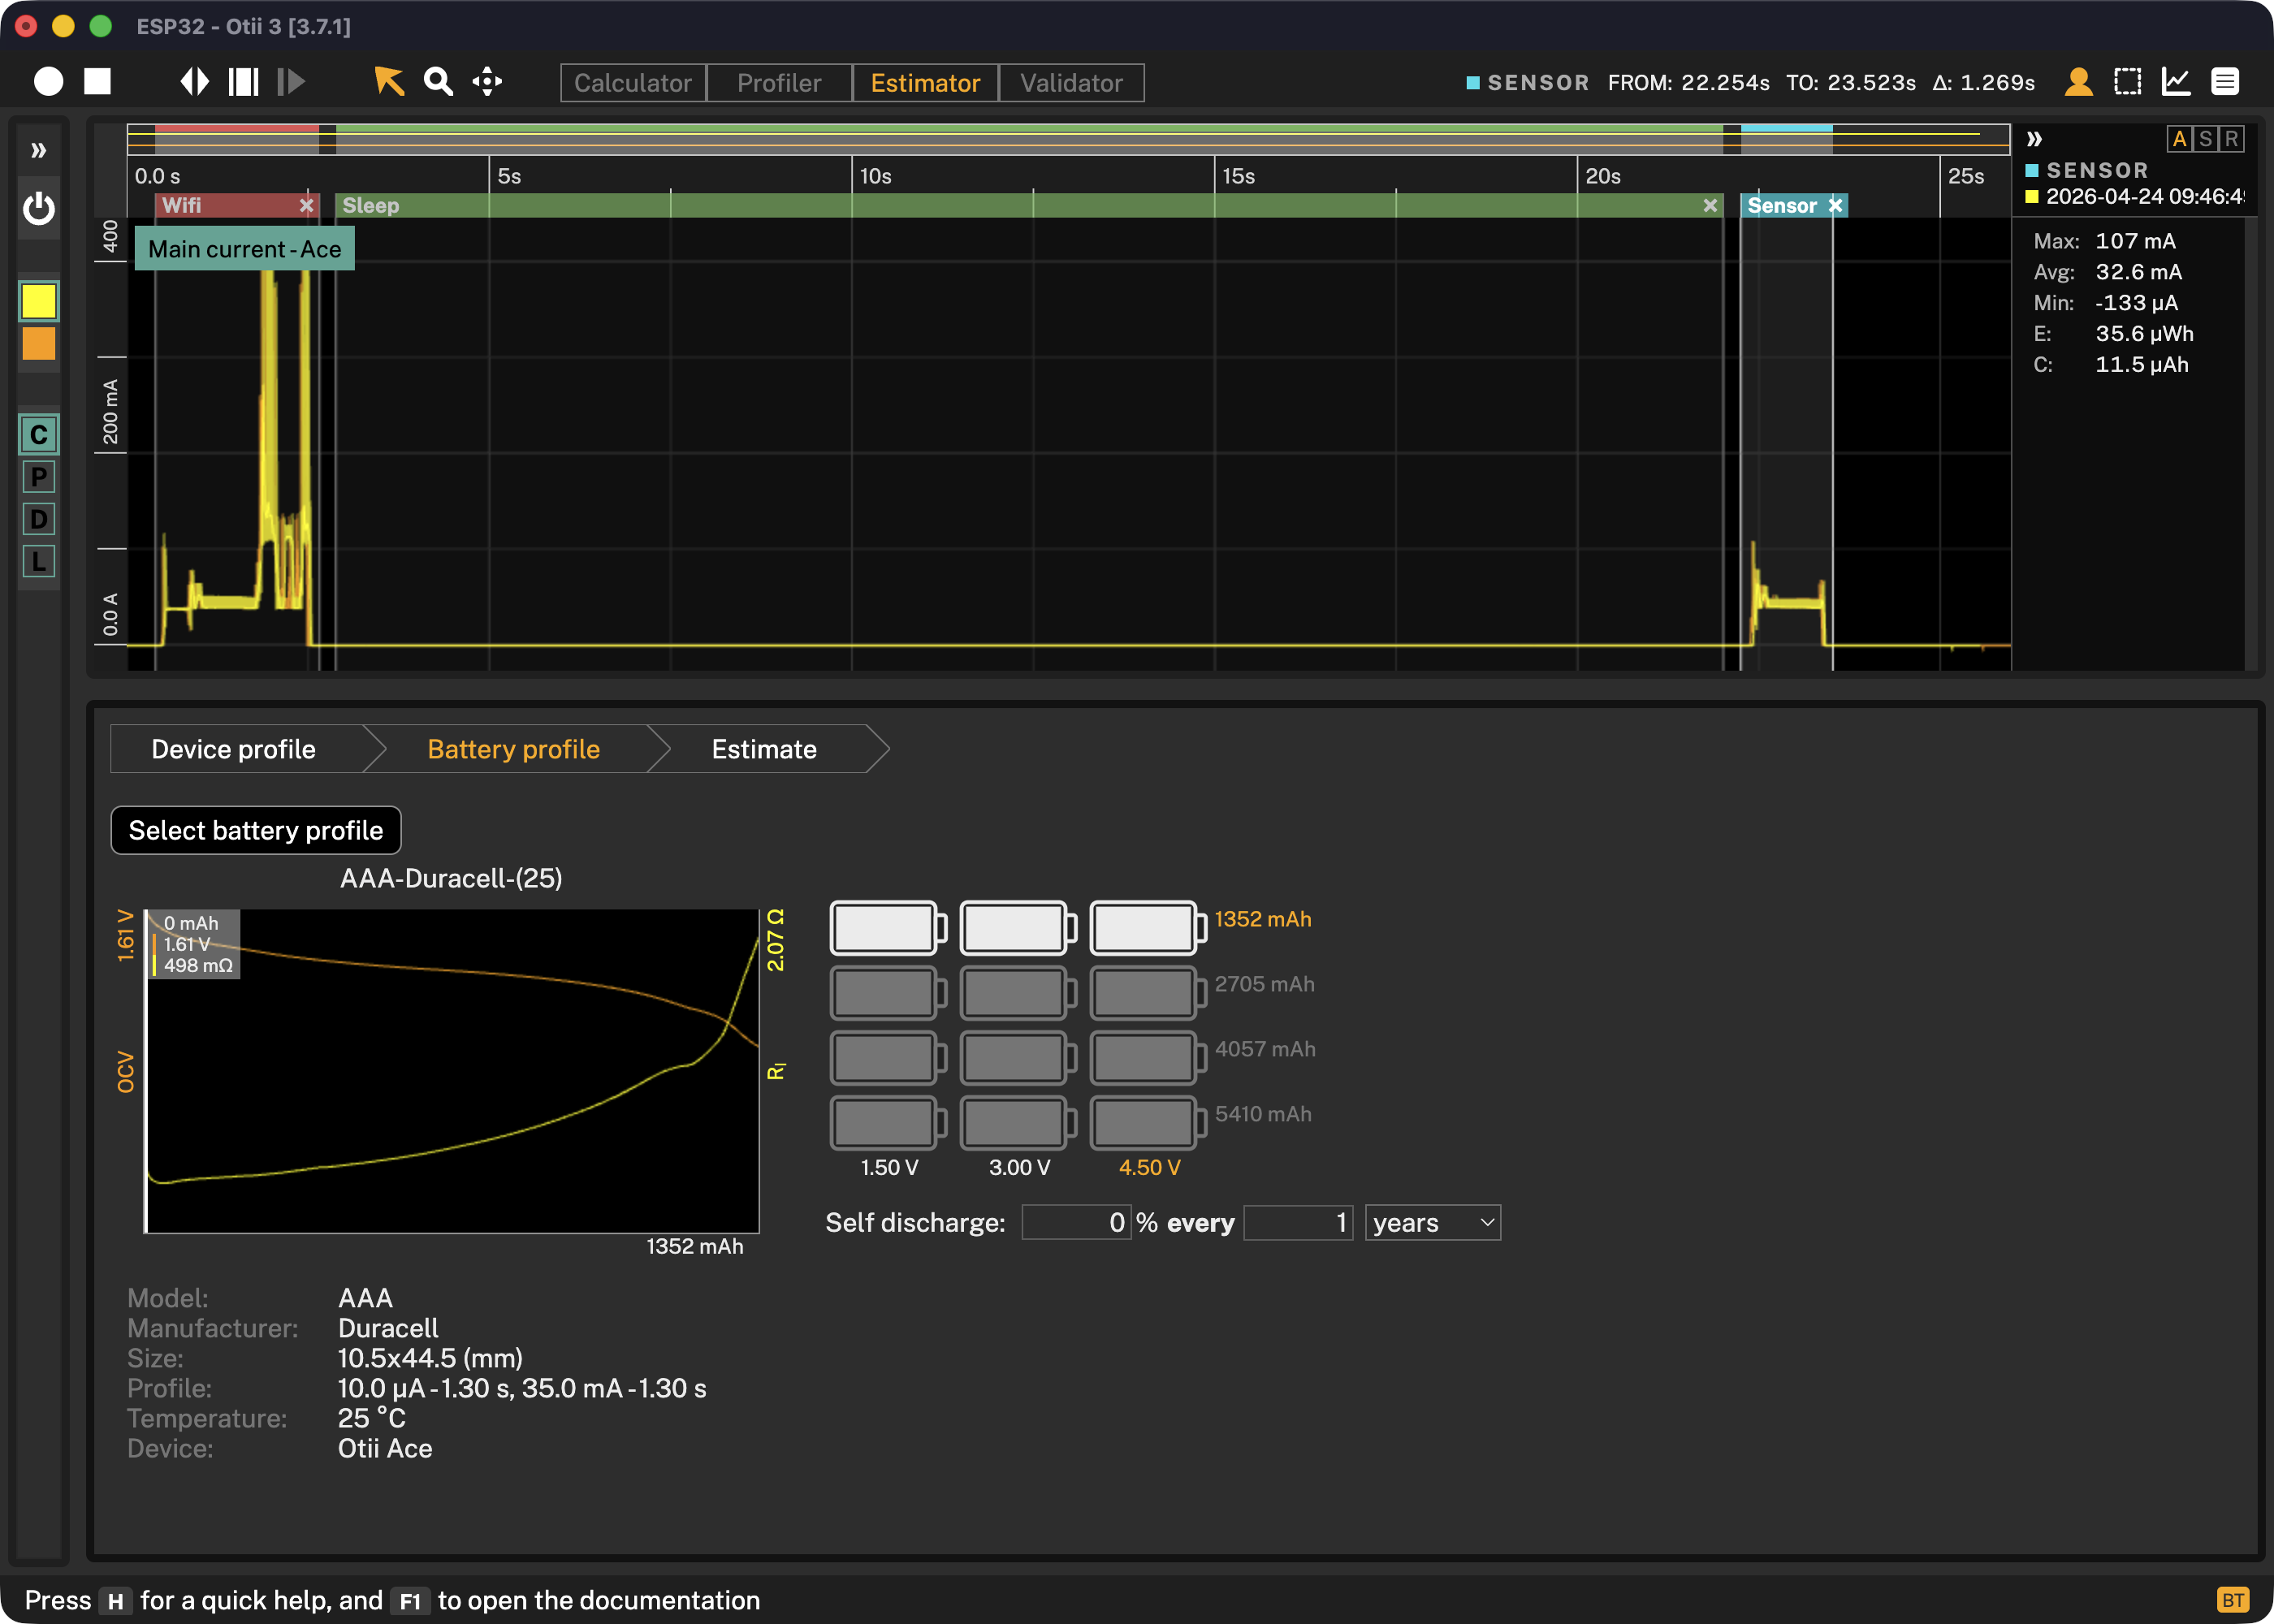Remove the Sleep marker with its X
The width and height of the screenshot is (2274, 1624).
click(x=1710, y=205)
